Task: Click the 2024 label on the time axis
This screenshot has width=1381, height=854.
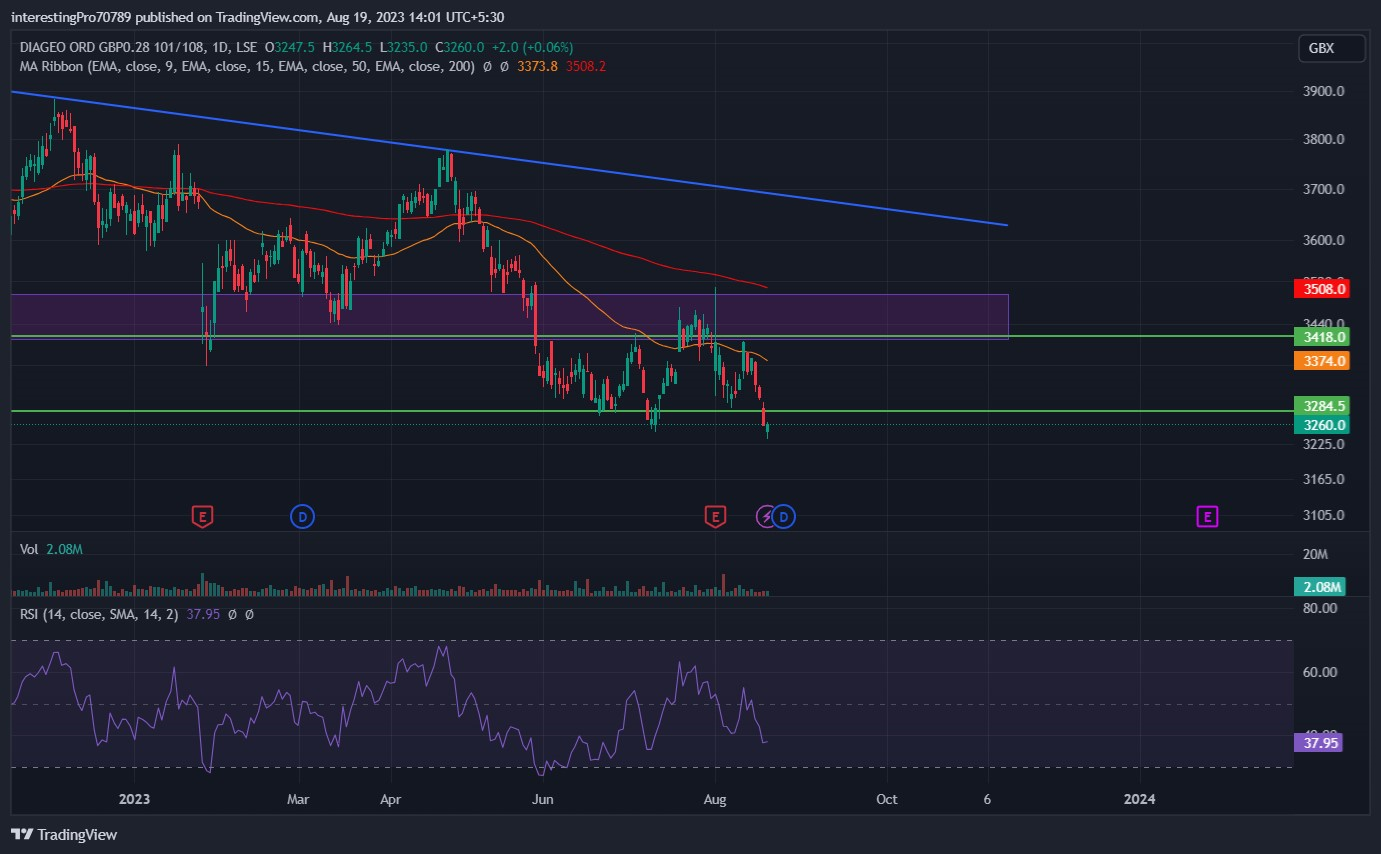Action: (1139, 799)
